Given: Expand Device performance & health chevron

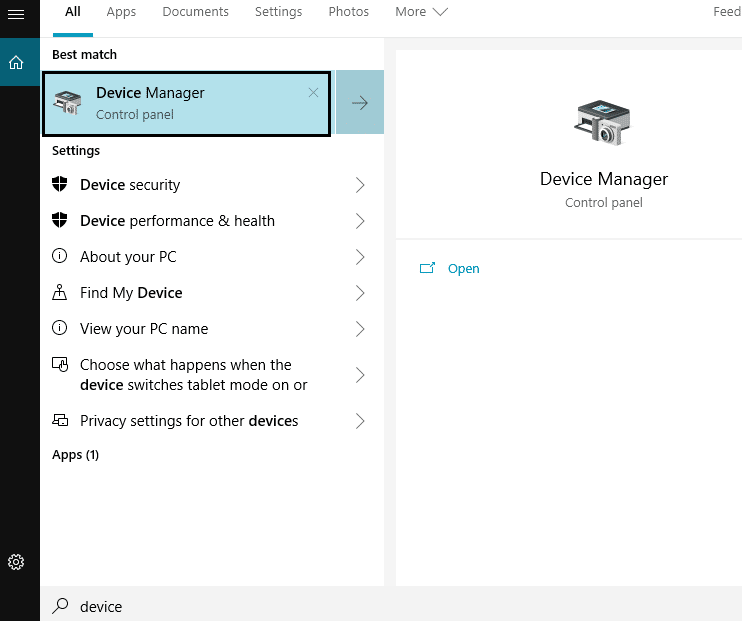Looking at the screenshot, I should 360,221.
